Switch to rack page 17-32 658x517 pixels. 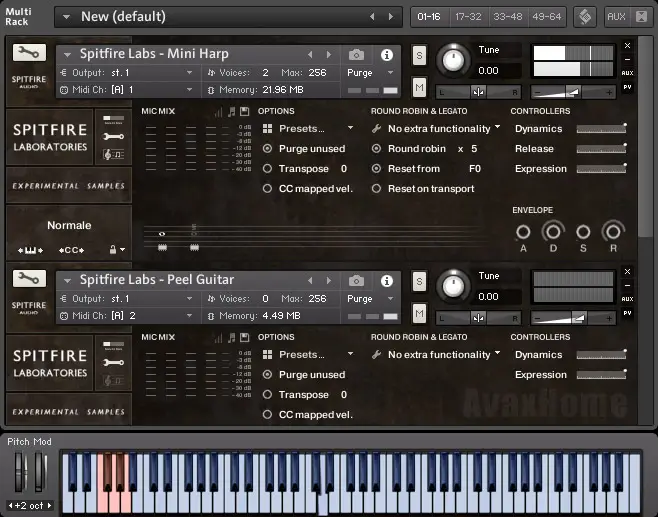pos(468,17)
